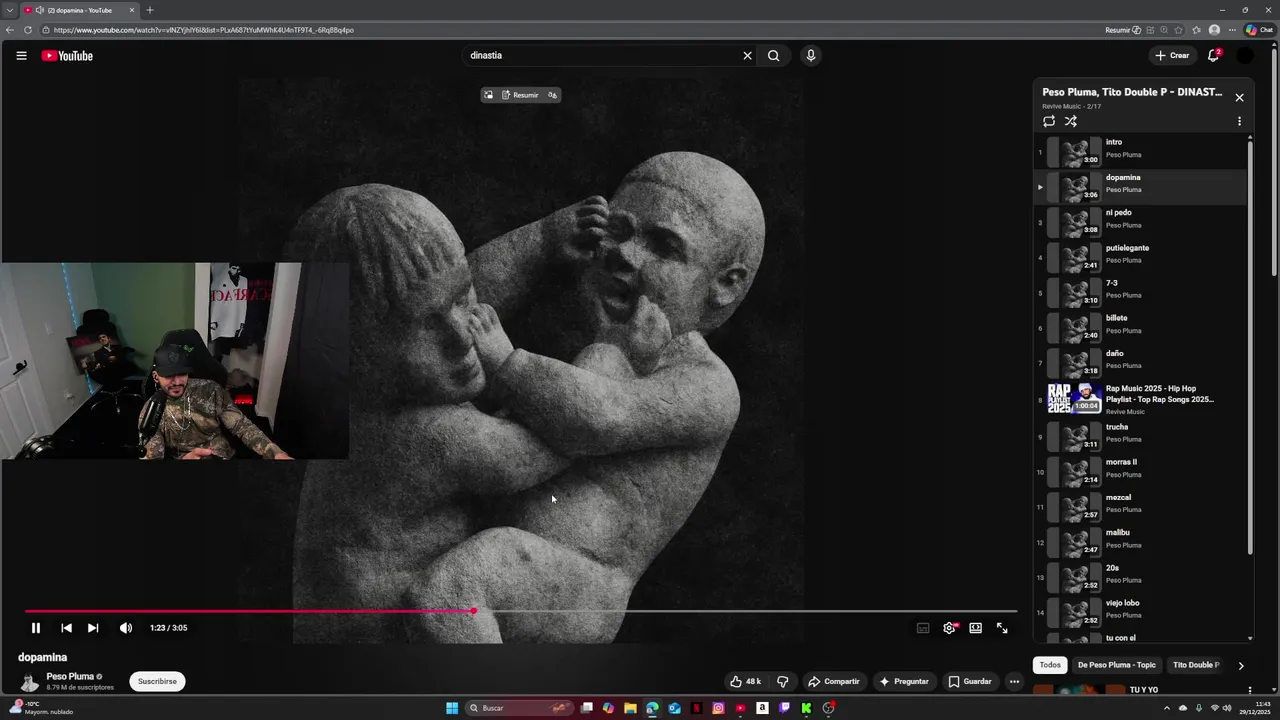Open the playlist three-dot options menu
This screenshot has height=720, width=1280.
(x=1239, y=121)
